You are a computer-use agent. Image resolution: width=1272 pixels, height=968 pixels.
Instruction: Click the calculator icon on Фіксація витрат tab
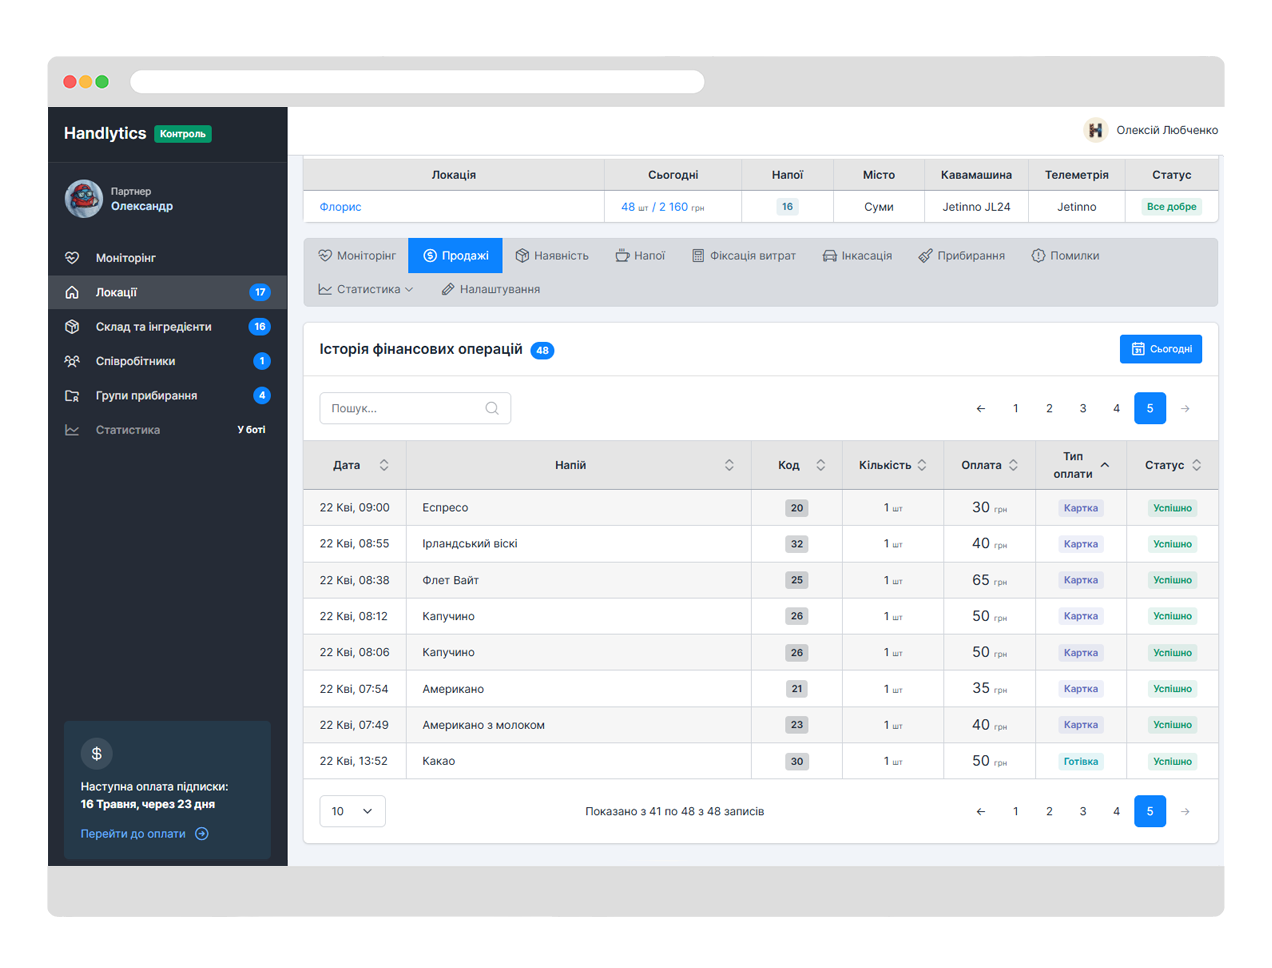point(698,256)
